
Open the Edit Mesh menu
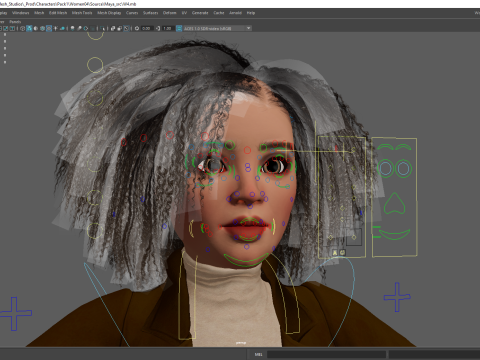58,13
